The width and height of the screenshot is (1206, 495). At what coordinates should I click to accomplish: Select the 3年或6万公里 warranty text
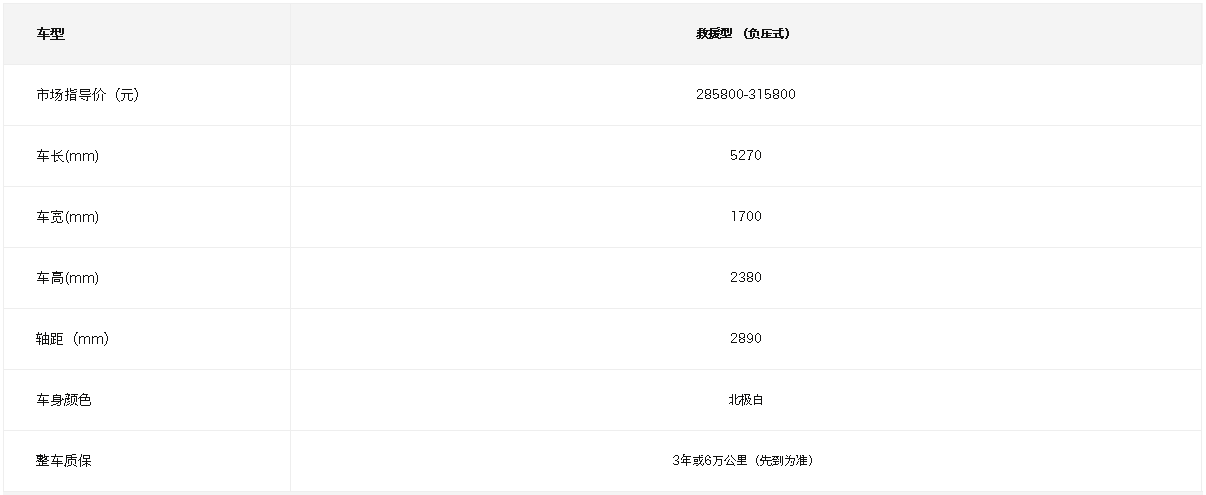[710, 461]
